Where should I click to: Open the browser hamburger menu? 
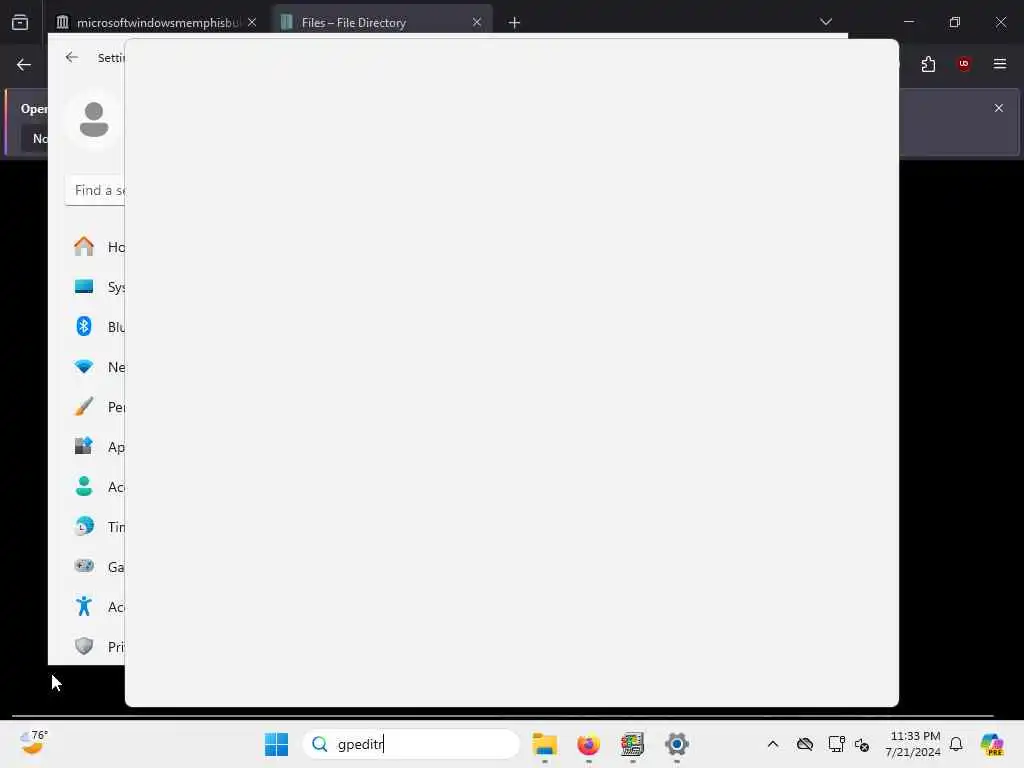[x=1000, y=64]
